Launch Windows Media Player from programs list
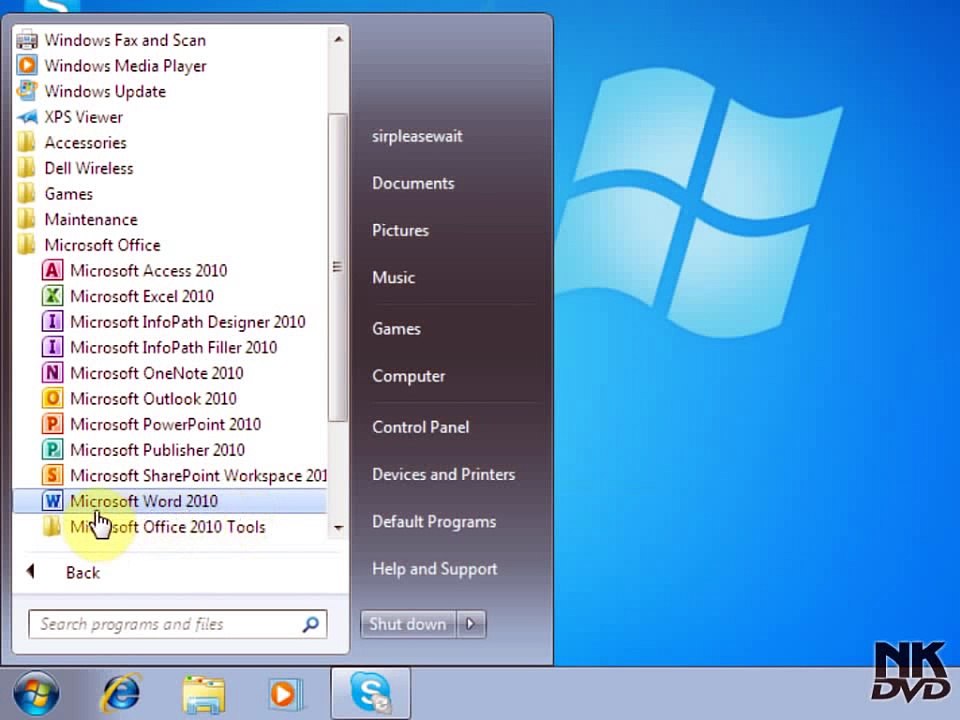Screen dimensions: 960x720 tap(170, 66)
